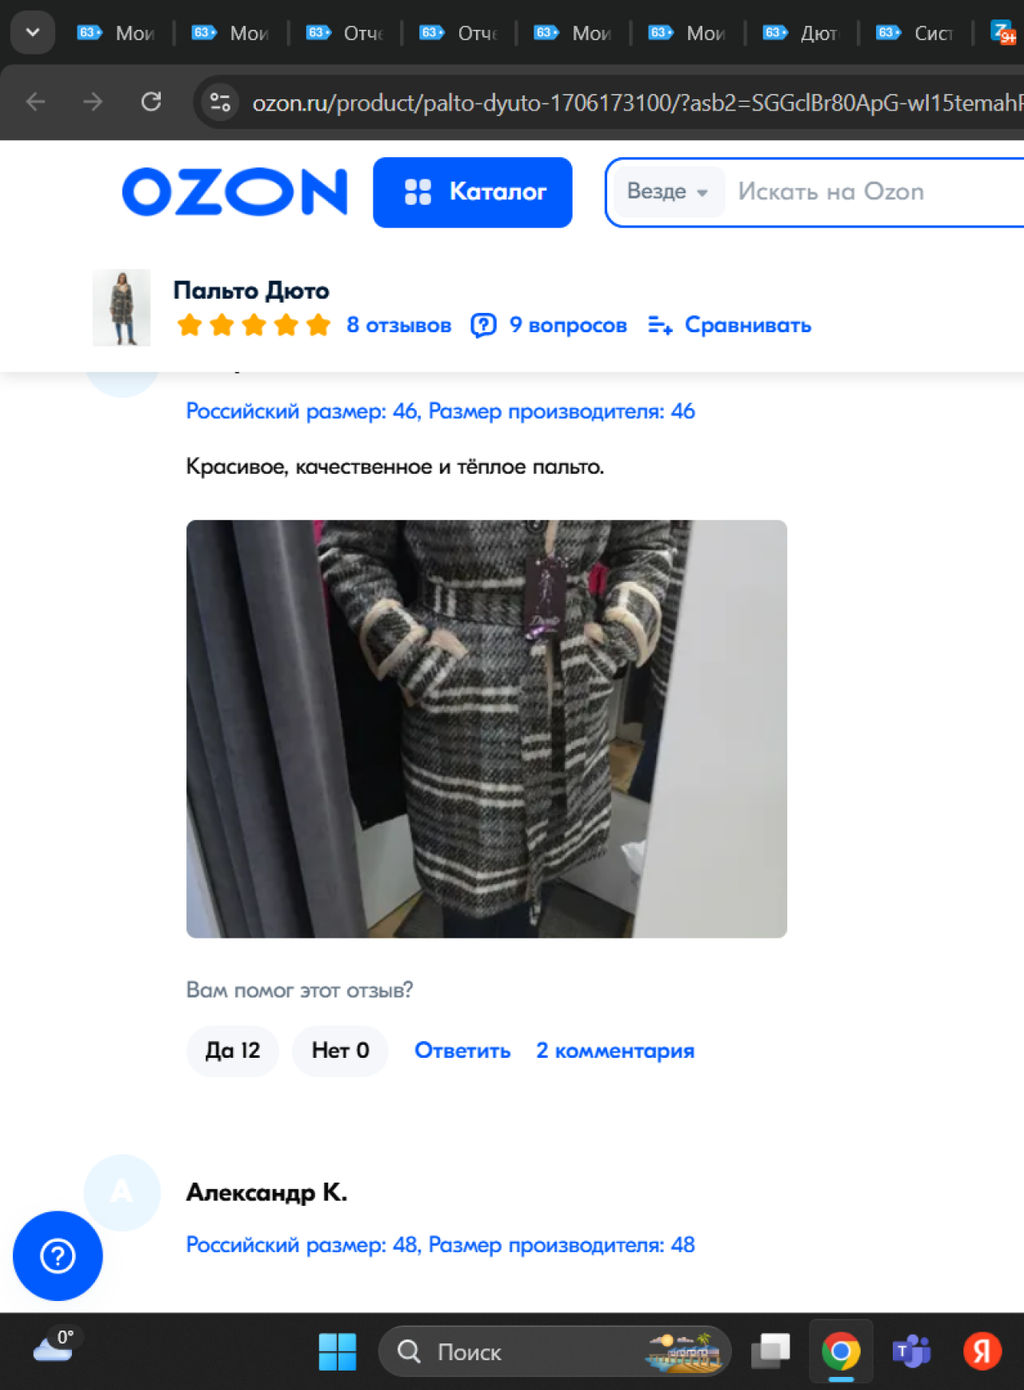
Task: Click the Ozon logo
Action: pyautogui.click(x=234, y=192)
